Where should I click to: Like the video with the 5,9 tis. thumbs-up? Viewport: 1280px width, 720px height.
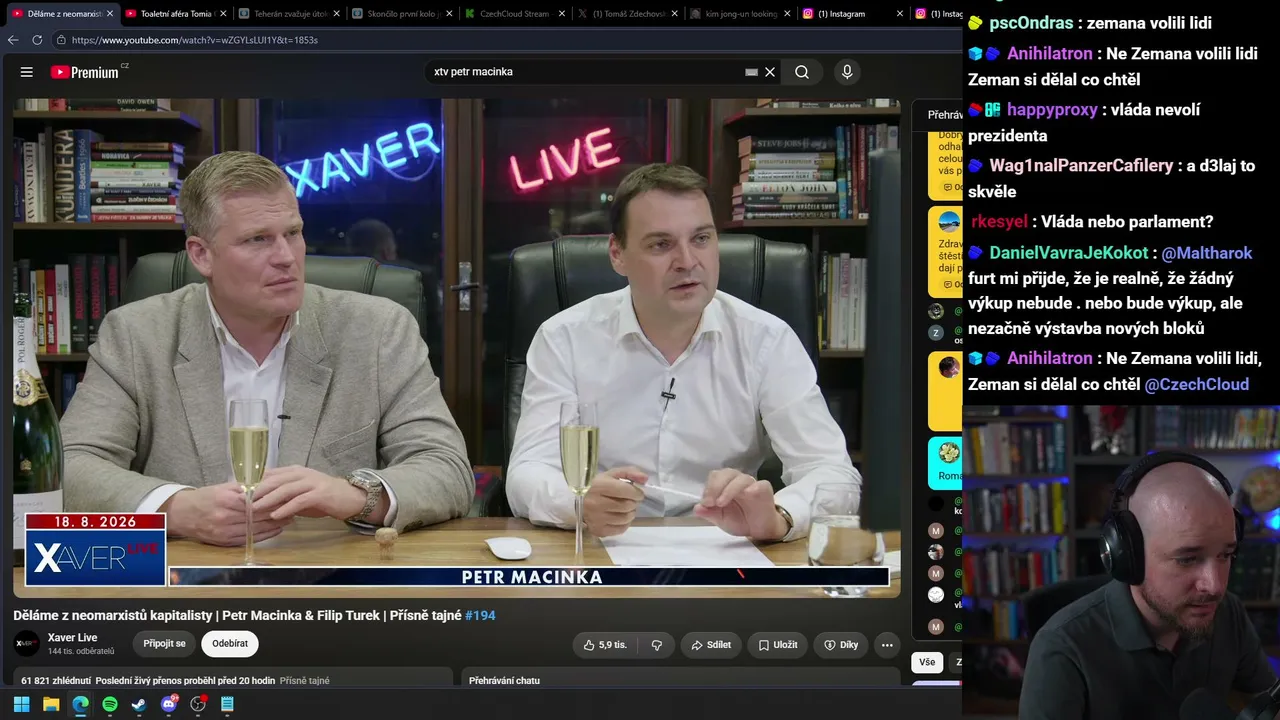click(x=604, y=645)
